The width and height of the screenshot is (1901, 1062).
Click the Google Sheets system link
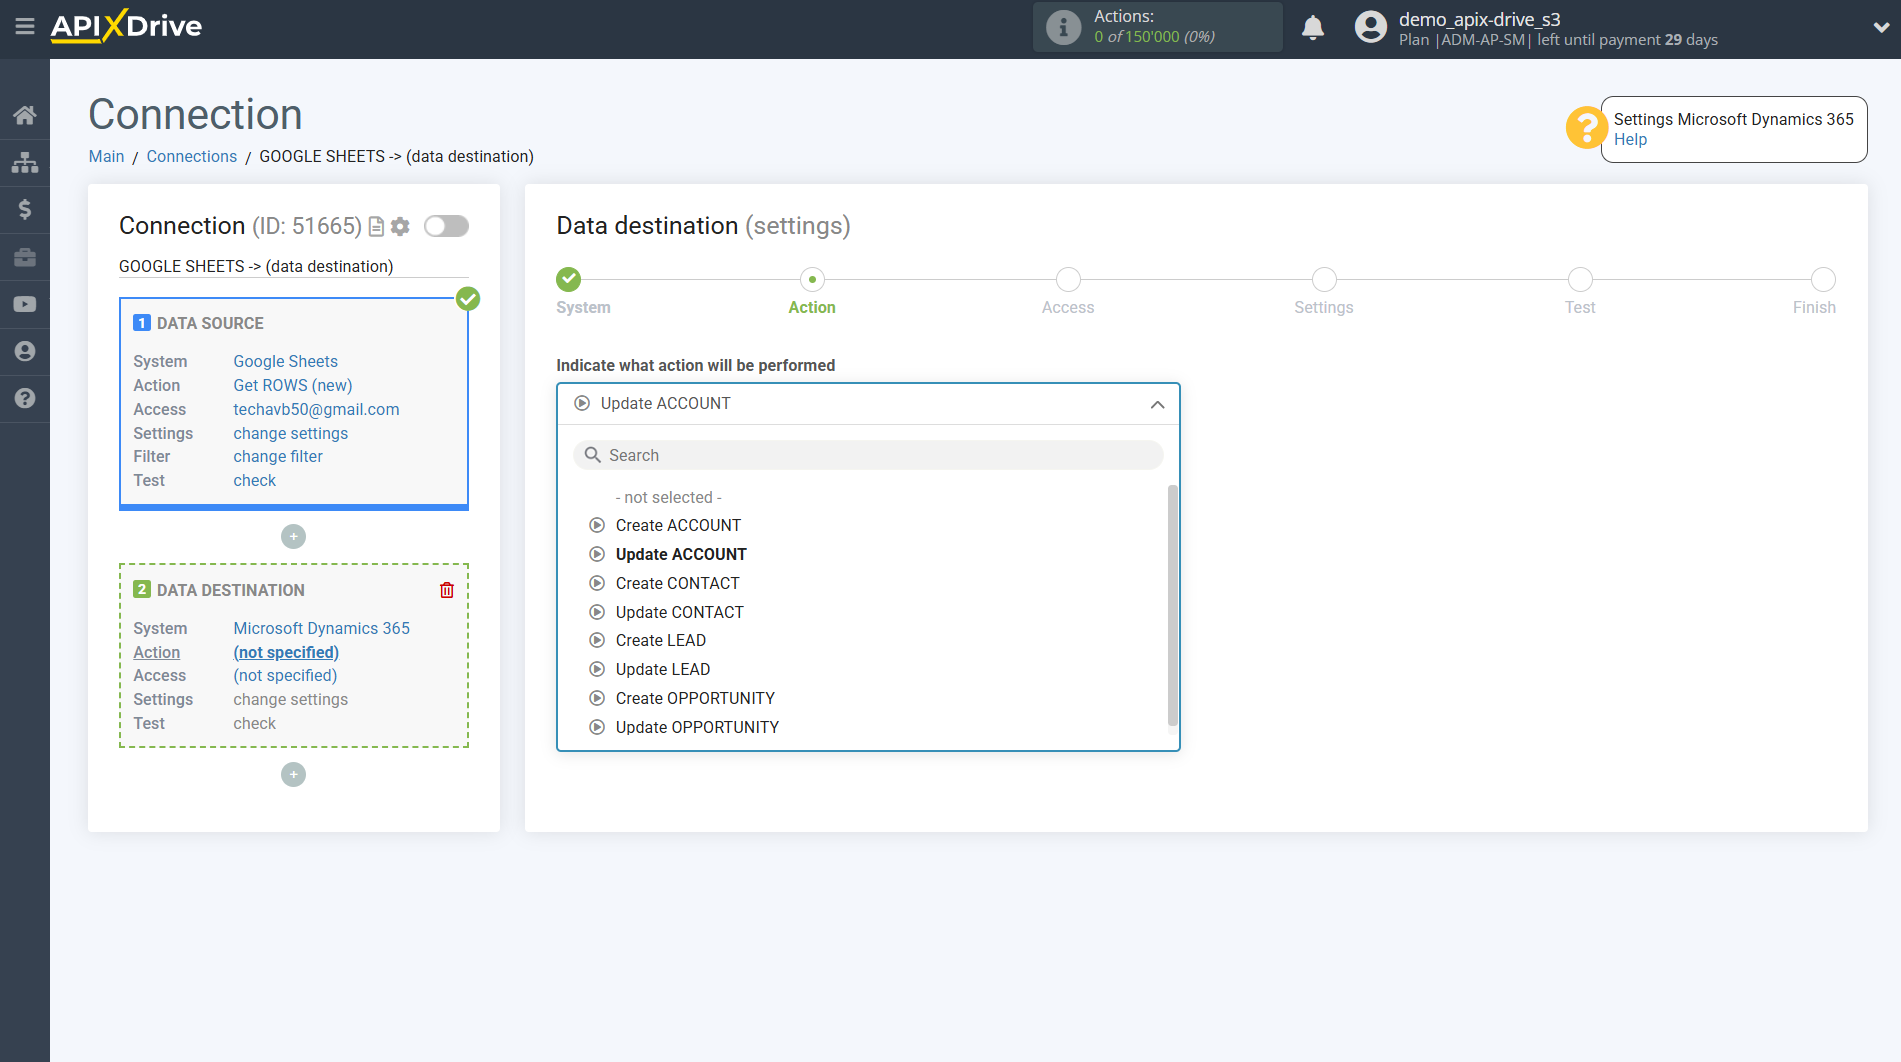pyautogui.click(x=285, y=361)
